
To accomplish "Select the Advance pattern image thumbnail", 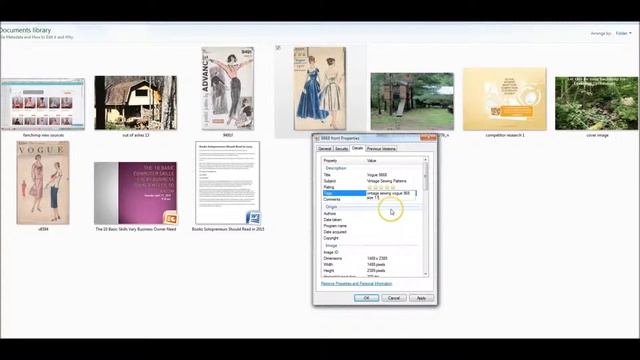I will click(x=228, y=89).
